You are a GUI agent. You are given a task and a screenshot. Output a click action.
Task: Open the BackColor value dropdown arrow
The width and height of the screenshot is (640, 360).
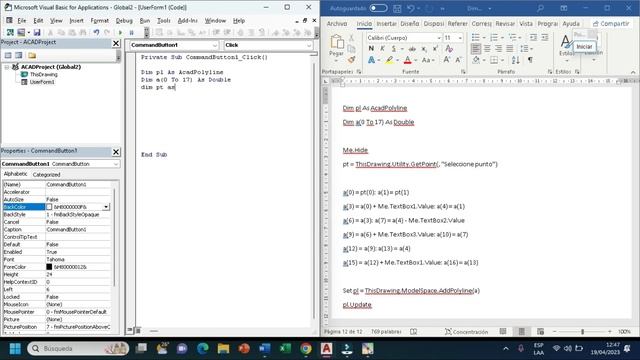click(106, 207)
